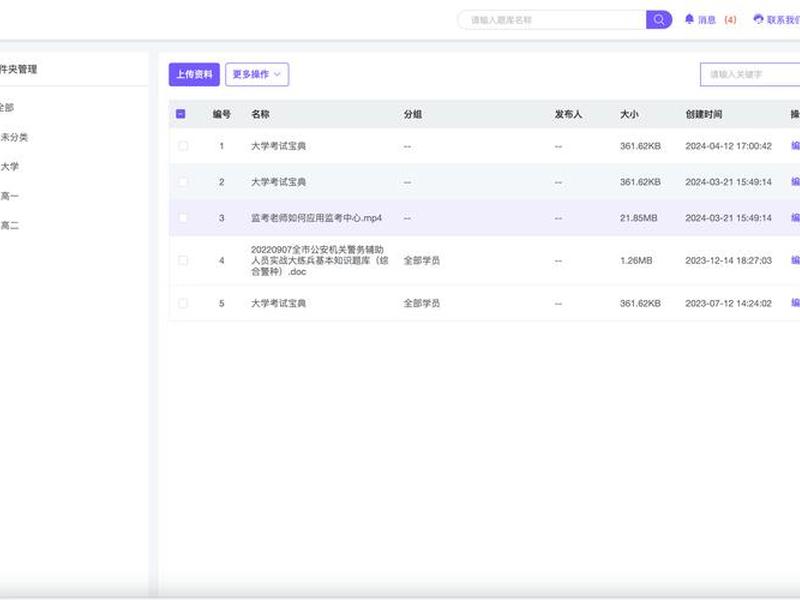Click the edit link in row 2 (15:49:14, 361.62KB)
This screenshot has width=800, height=600.
(x=795, y=182)
